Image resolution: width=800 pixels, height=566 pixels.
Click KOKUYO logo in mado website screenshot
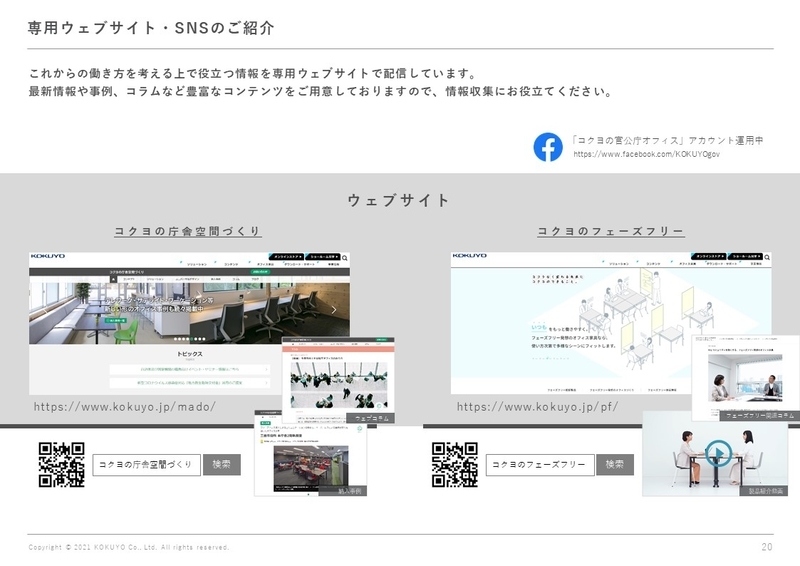click(x=47, y=256)
